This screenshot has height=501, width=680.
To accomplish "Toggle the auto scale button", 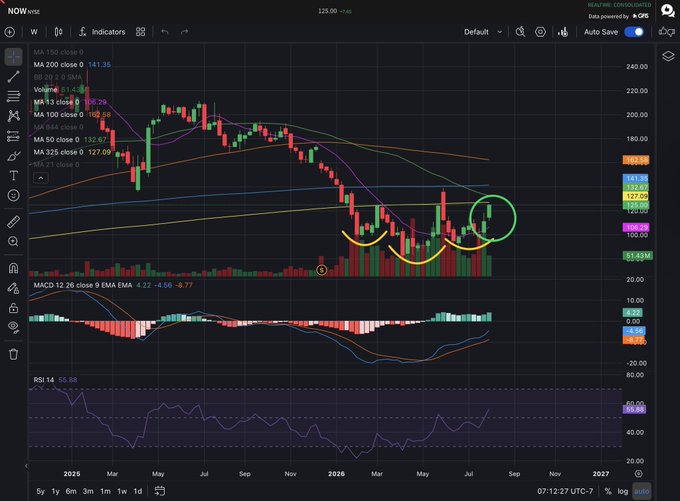I will 642,491.
